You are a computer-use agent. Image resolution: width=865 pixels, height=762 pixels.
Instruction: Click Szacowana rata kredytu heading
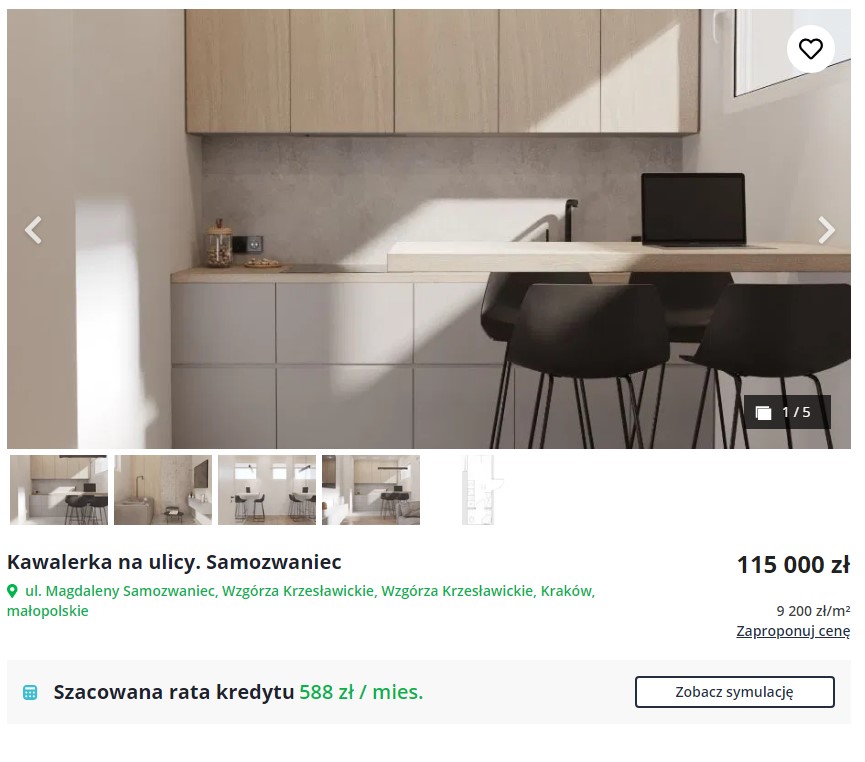[x=174, y=692]
